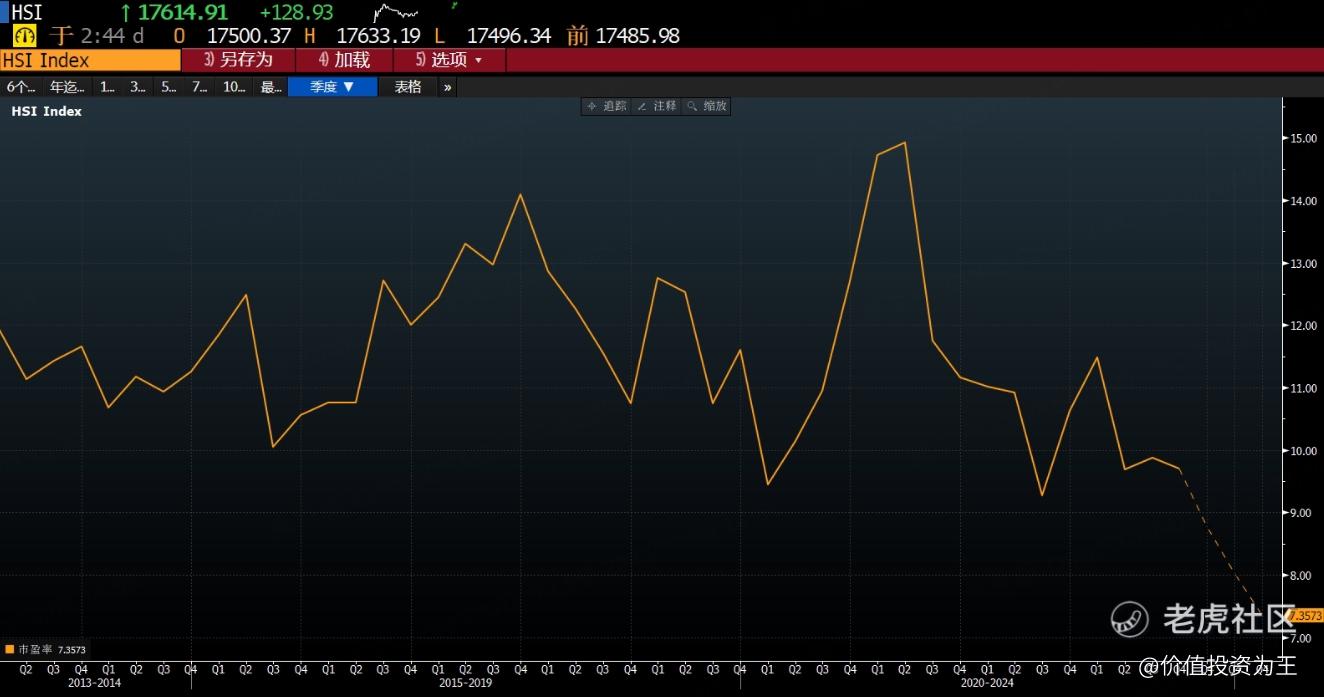The height and width of the screenshot is (697, 1324).
Task: Choose the 3) 另存为 save-as command
Action: point(238,60)
